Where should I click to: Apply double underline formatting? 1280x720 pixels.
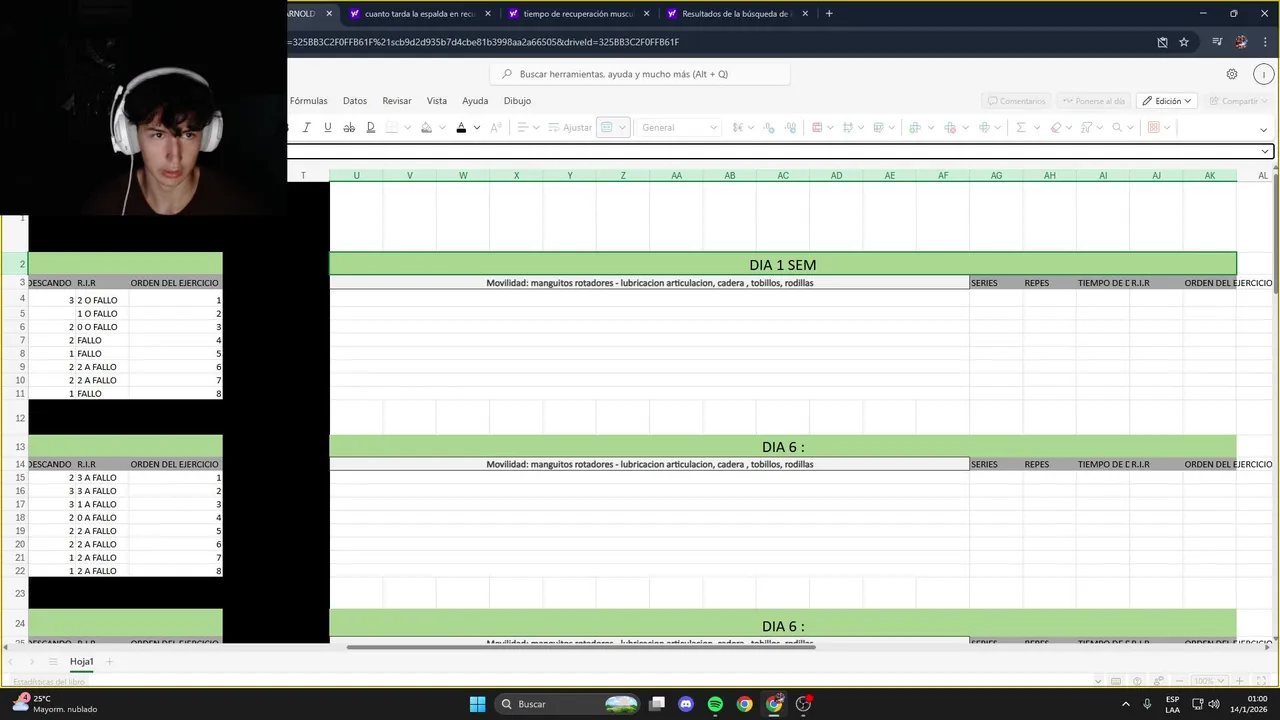click(370, 128)
